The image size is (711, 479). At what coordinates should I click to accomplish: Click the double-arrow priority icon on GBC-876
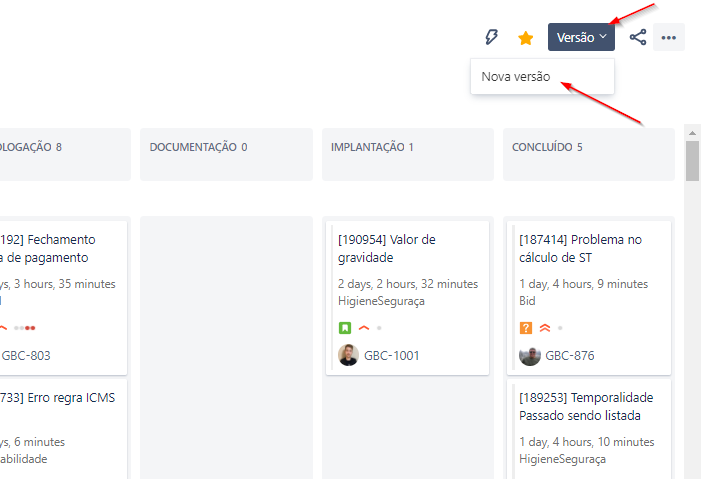pyautogui.click(x=545, y=327)
